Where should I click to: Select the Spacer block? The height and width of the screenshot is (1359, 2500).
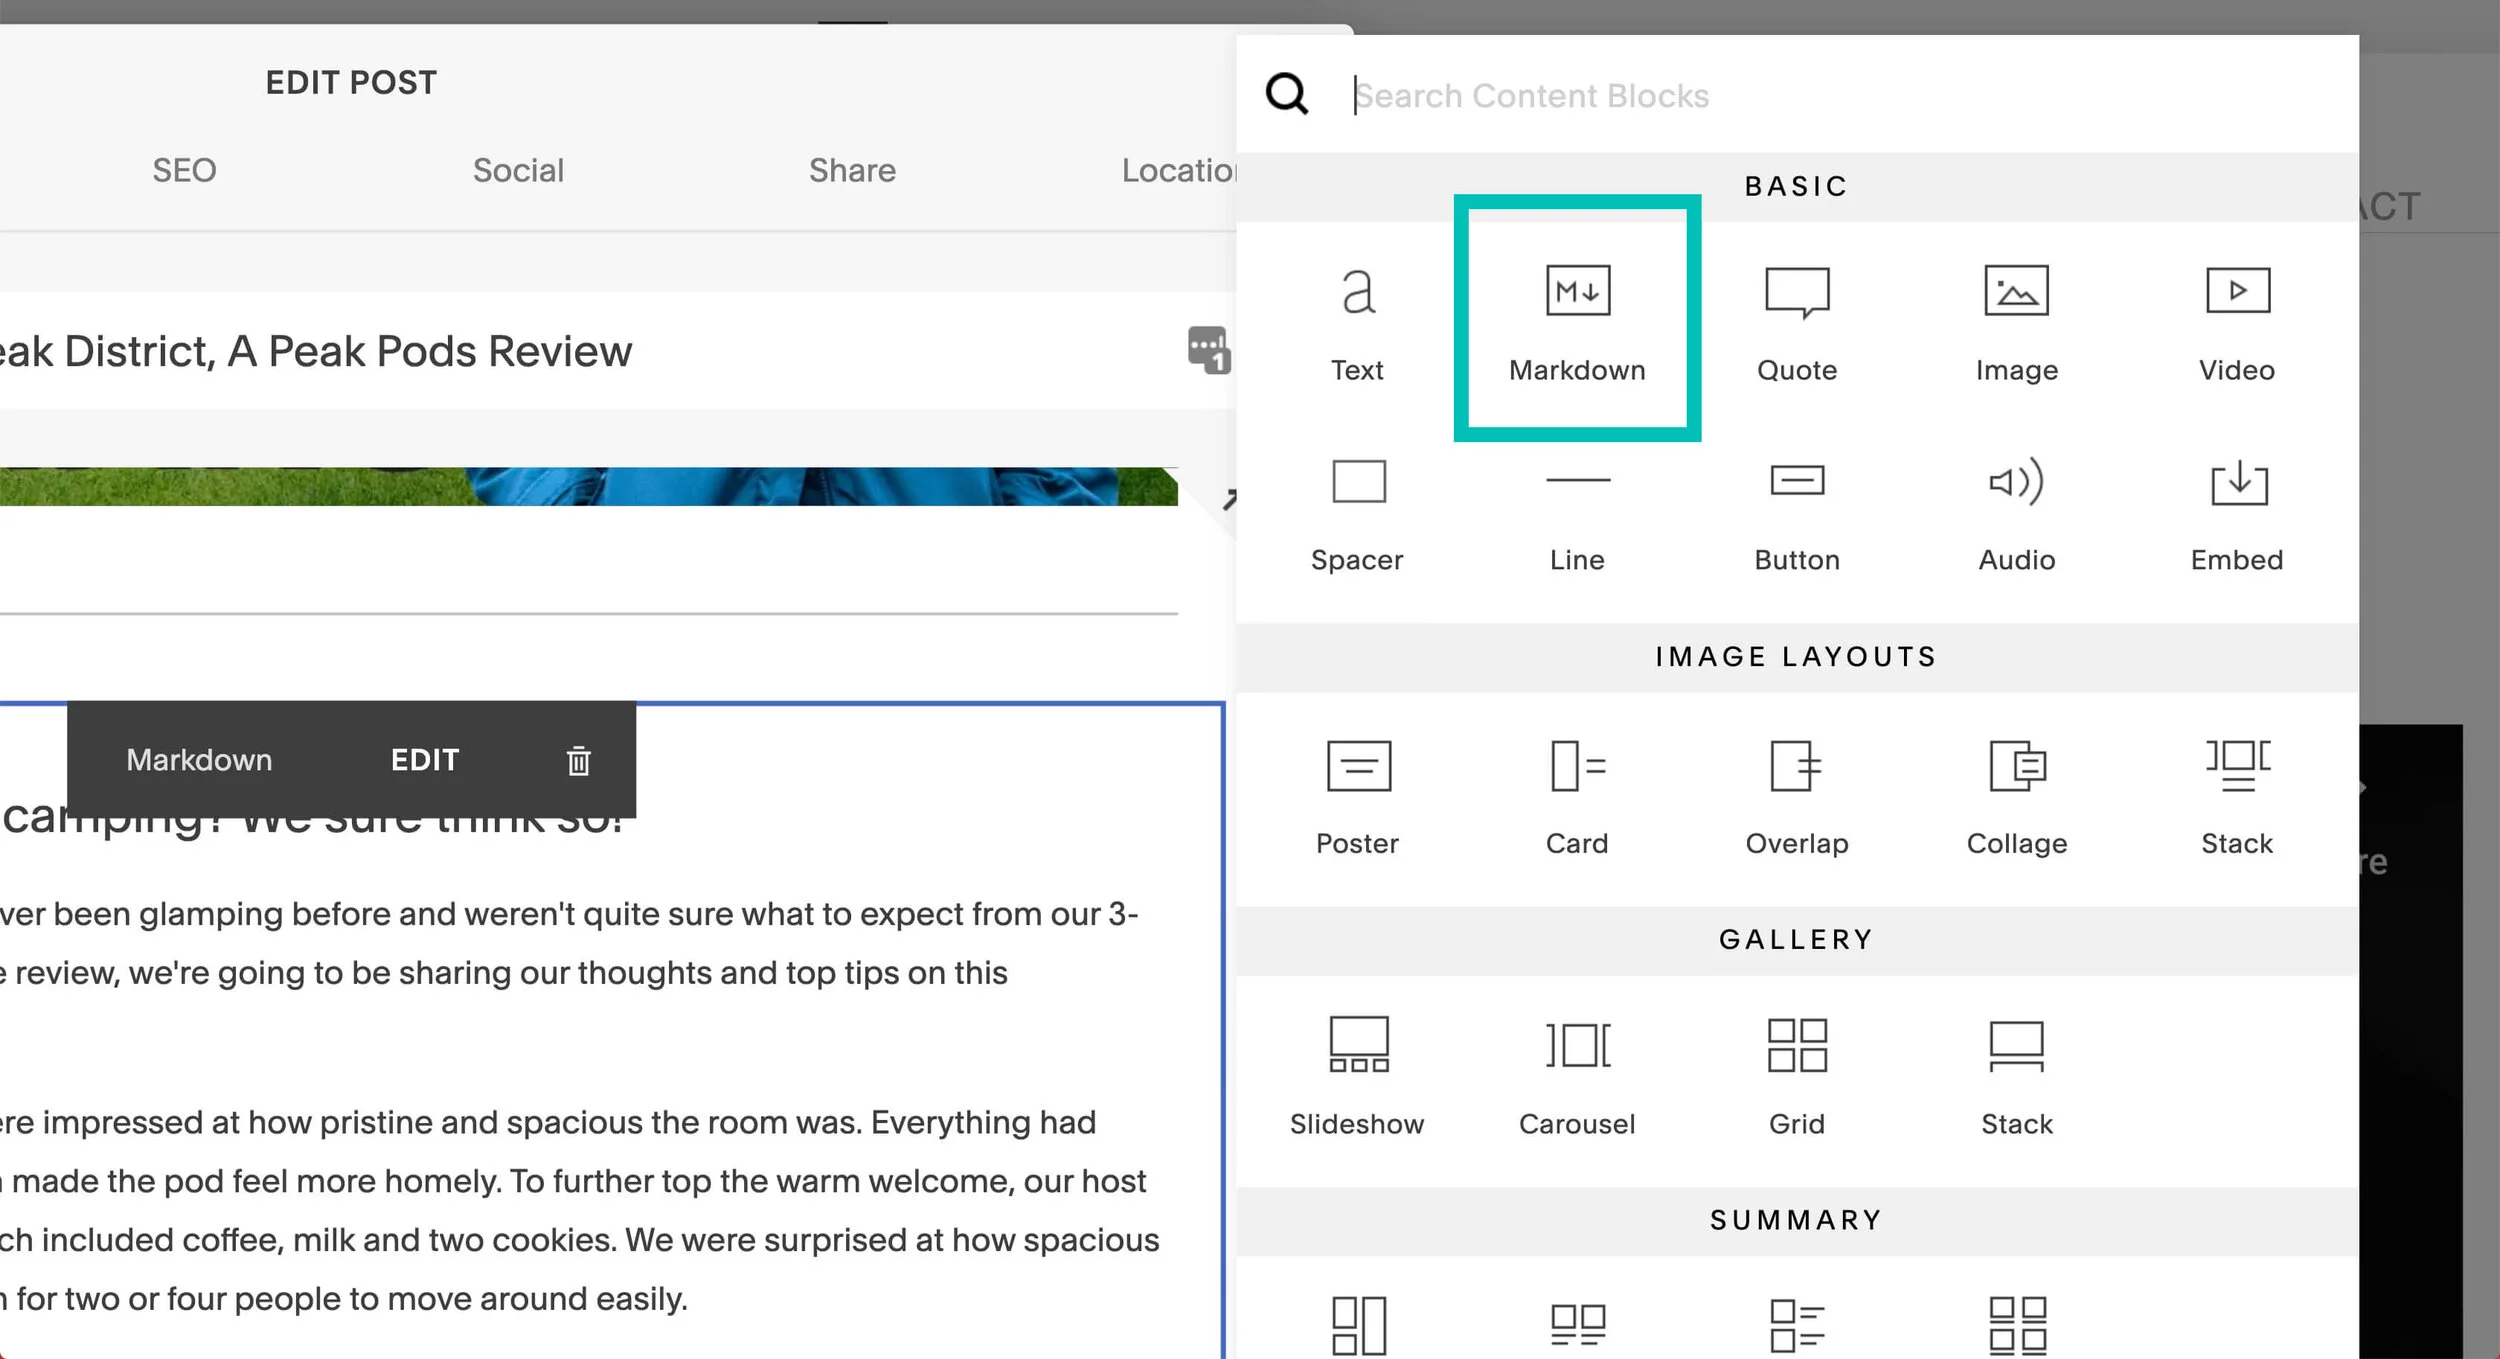1357,512
